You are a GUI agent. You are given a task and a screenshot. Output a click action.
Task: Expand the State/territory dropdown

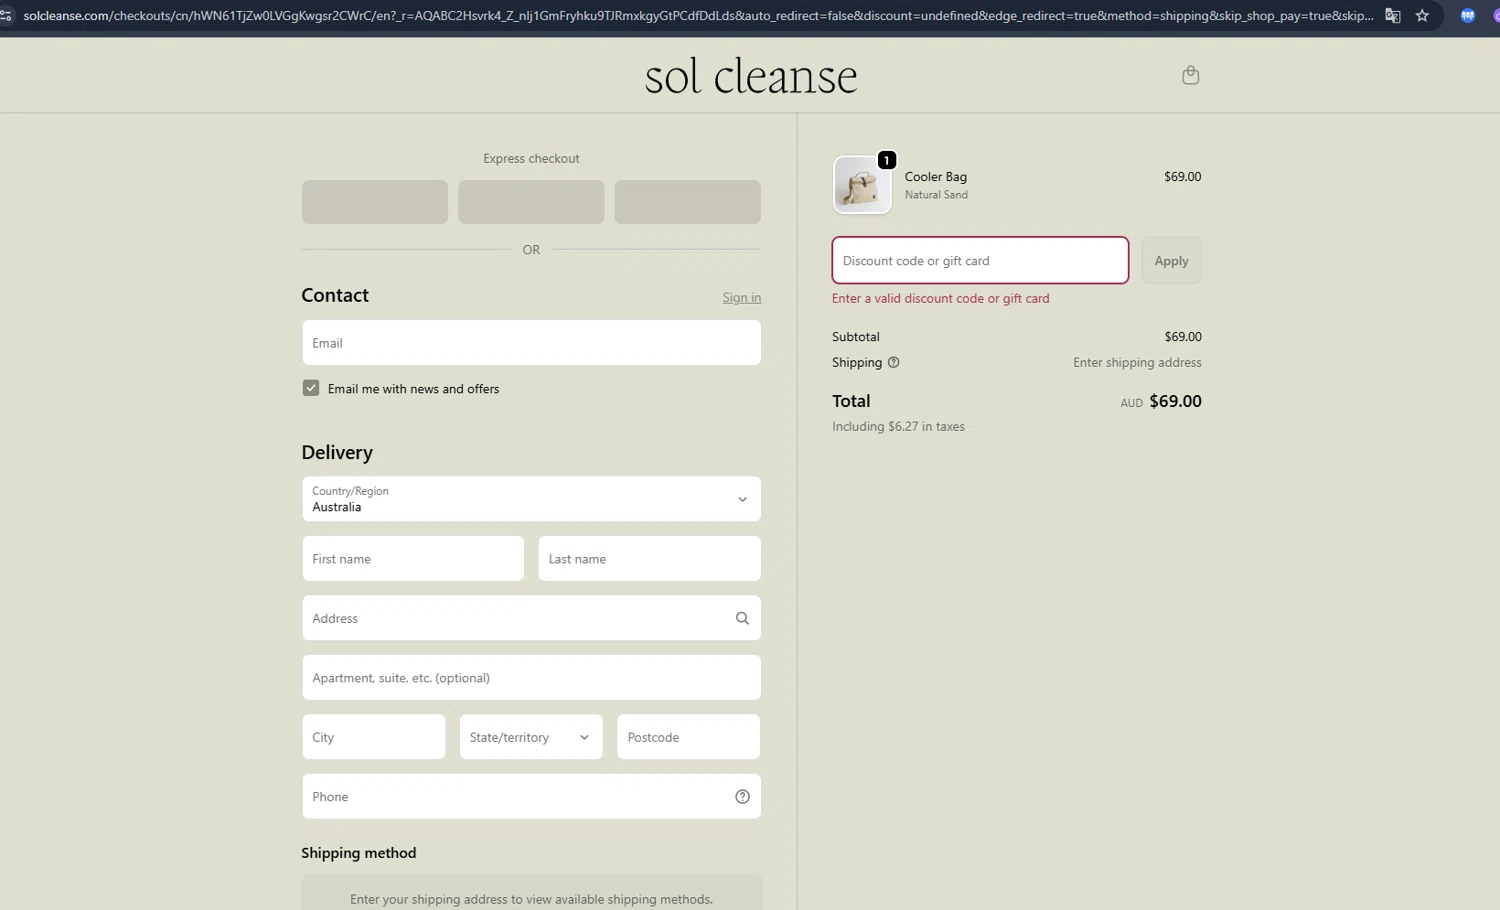click(531, 737)
